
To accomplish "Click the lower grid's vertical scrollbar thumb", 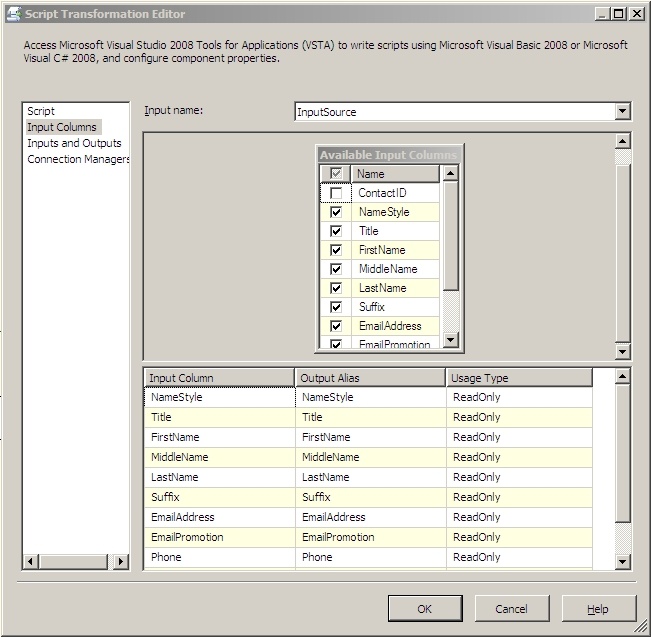I will click(x=622, y=453).
